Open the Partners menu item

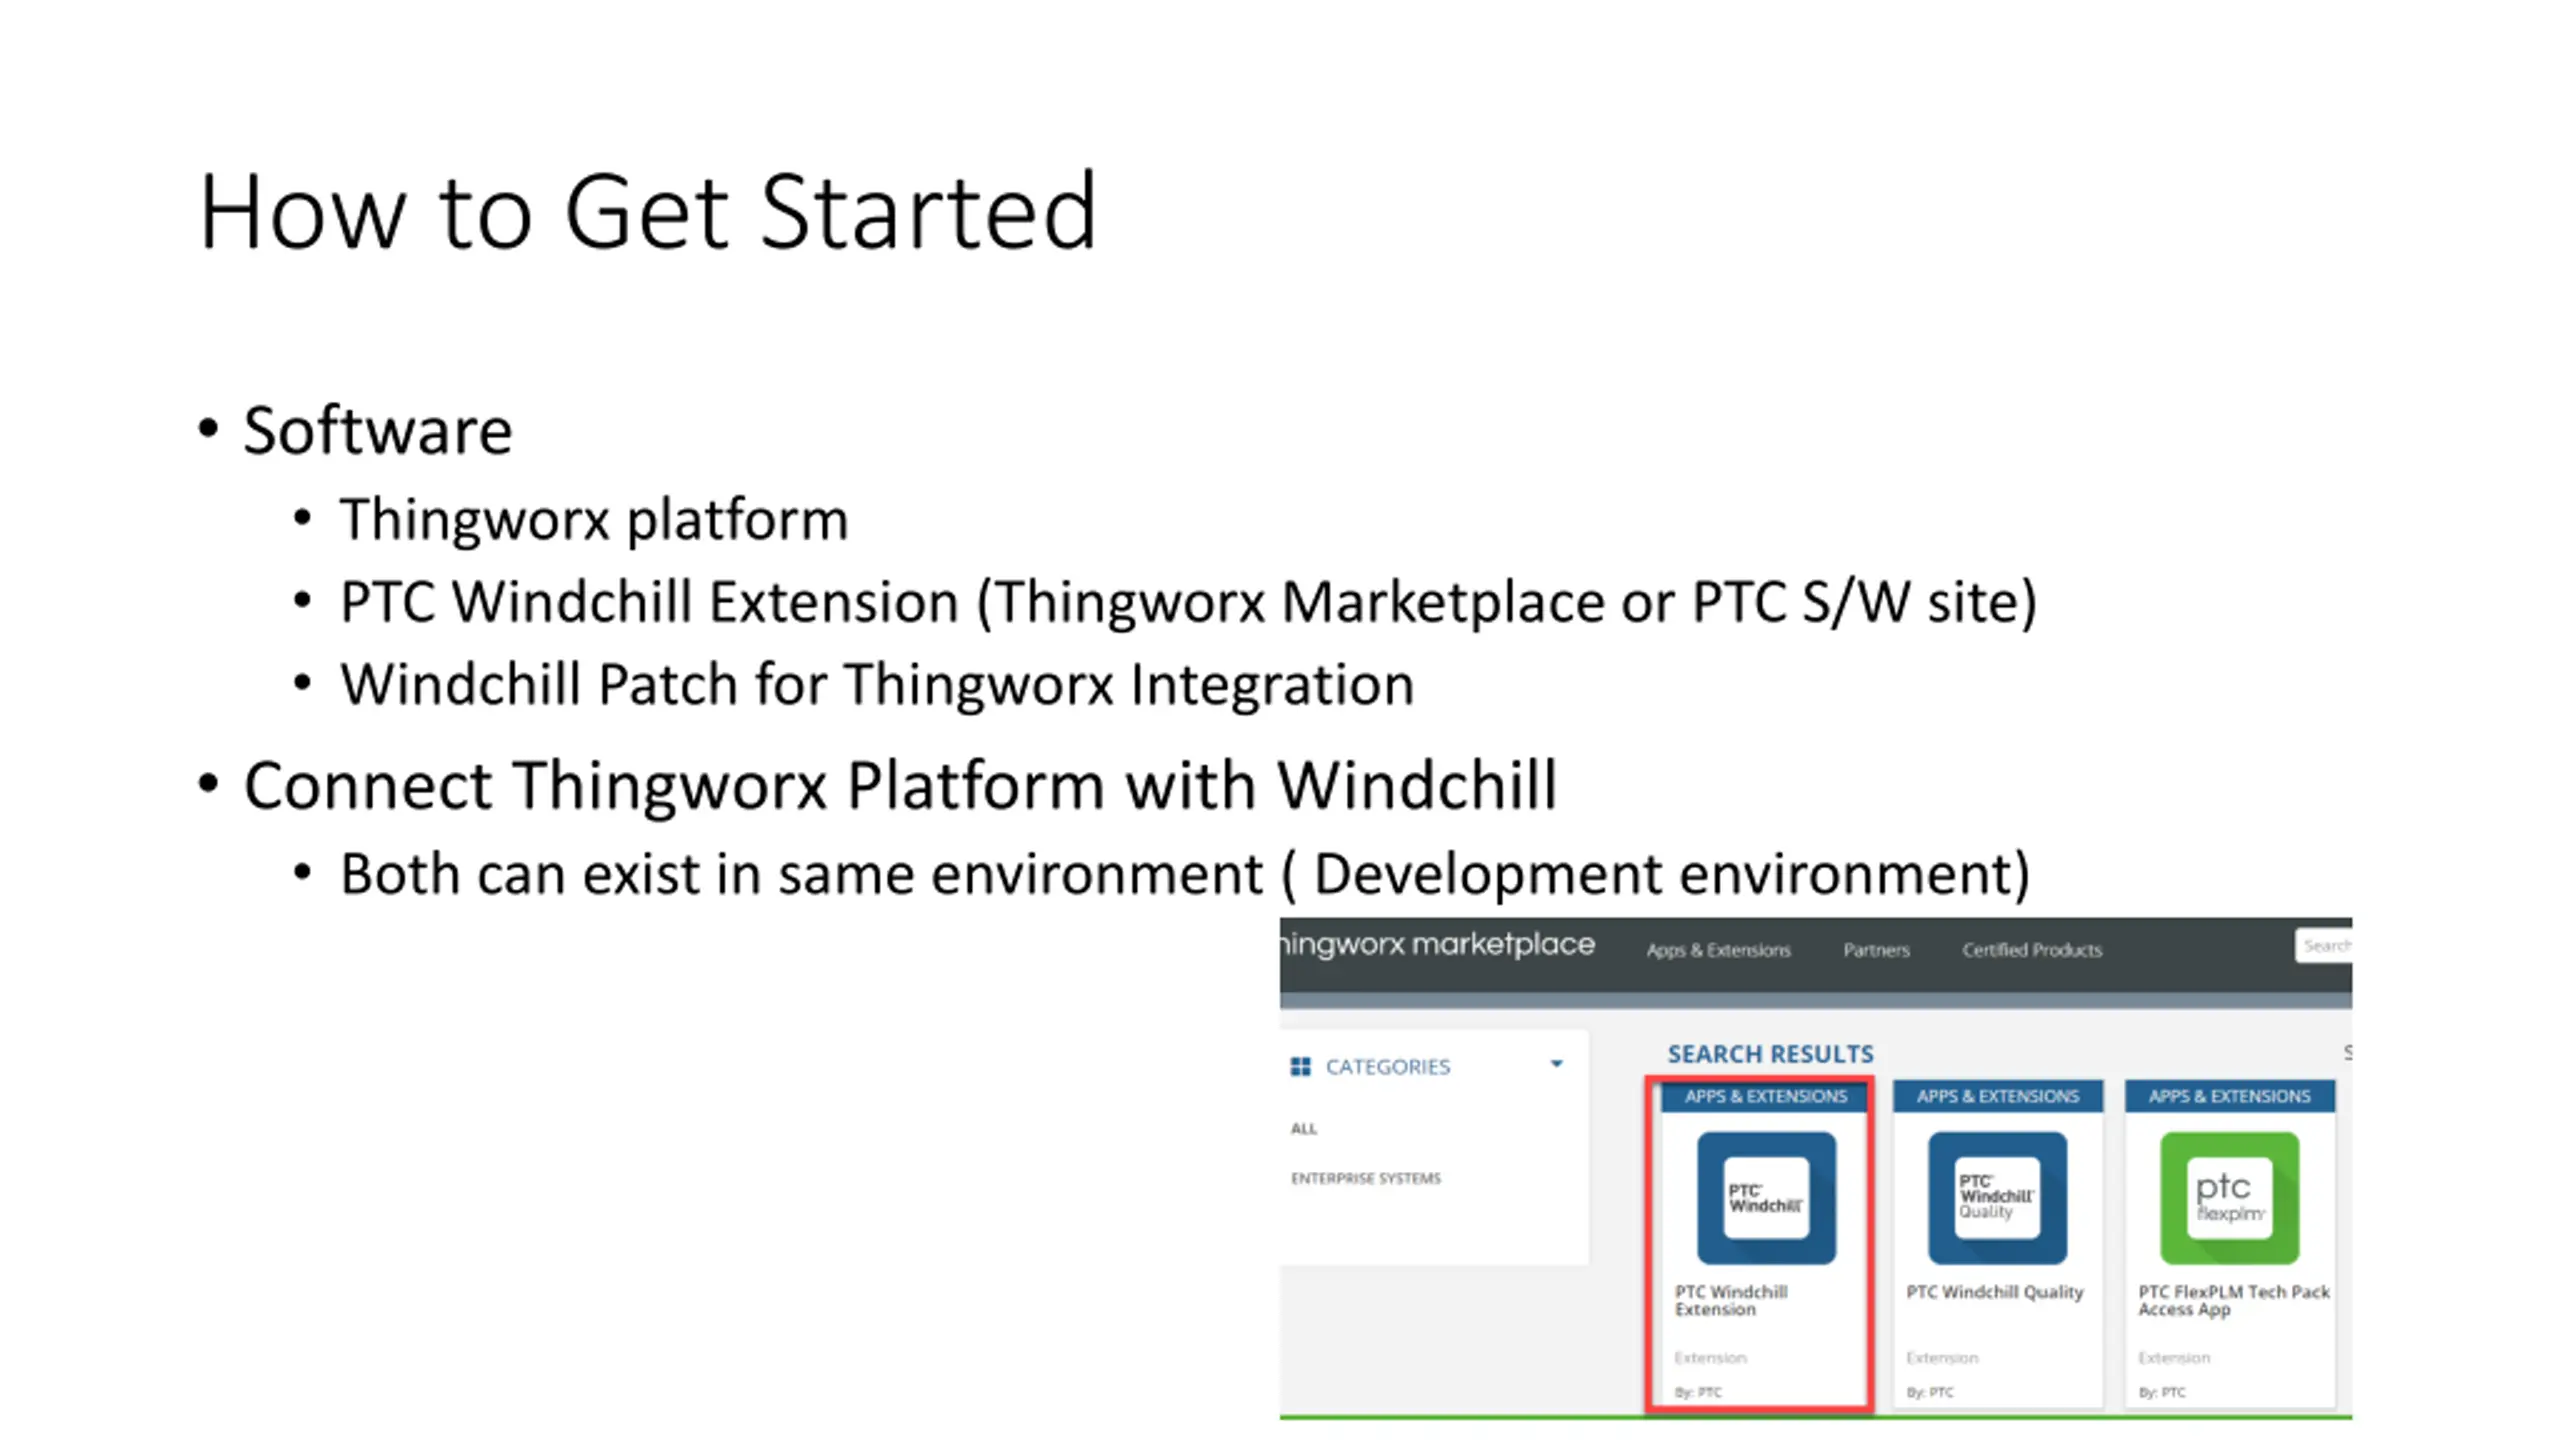click(x=1876, y=950)
